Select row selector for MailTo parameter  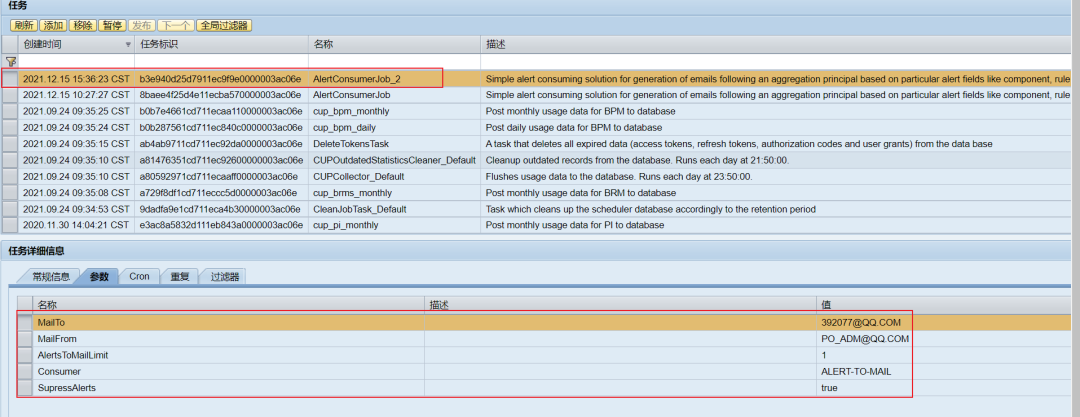tap(25, 322)
